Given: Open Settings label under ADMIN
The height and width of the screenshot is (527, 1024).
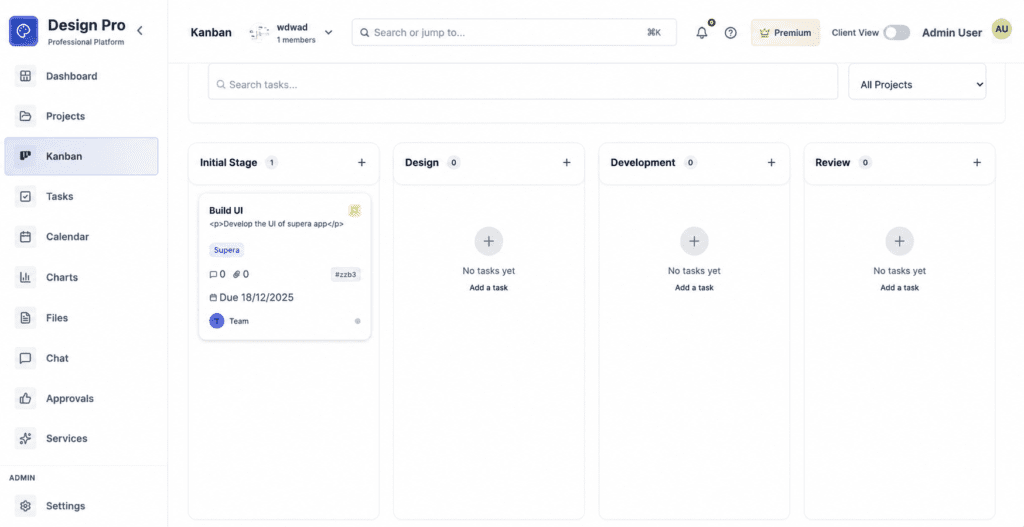Looking at the screenshot, I should pyautogui.click(x=65, y=506).
